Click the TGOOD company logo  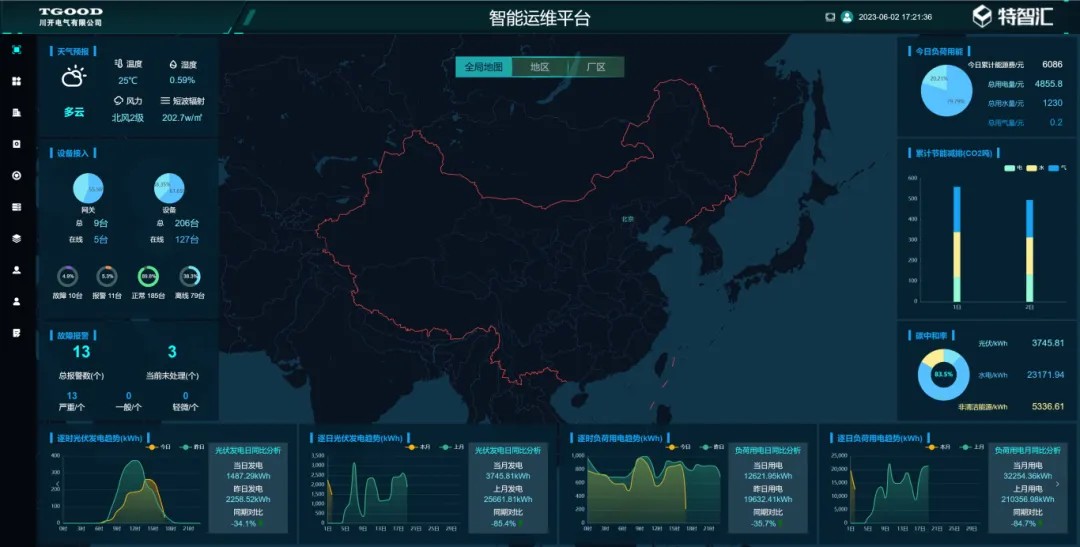(x=71, y=17)
